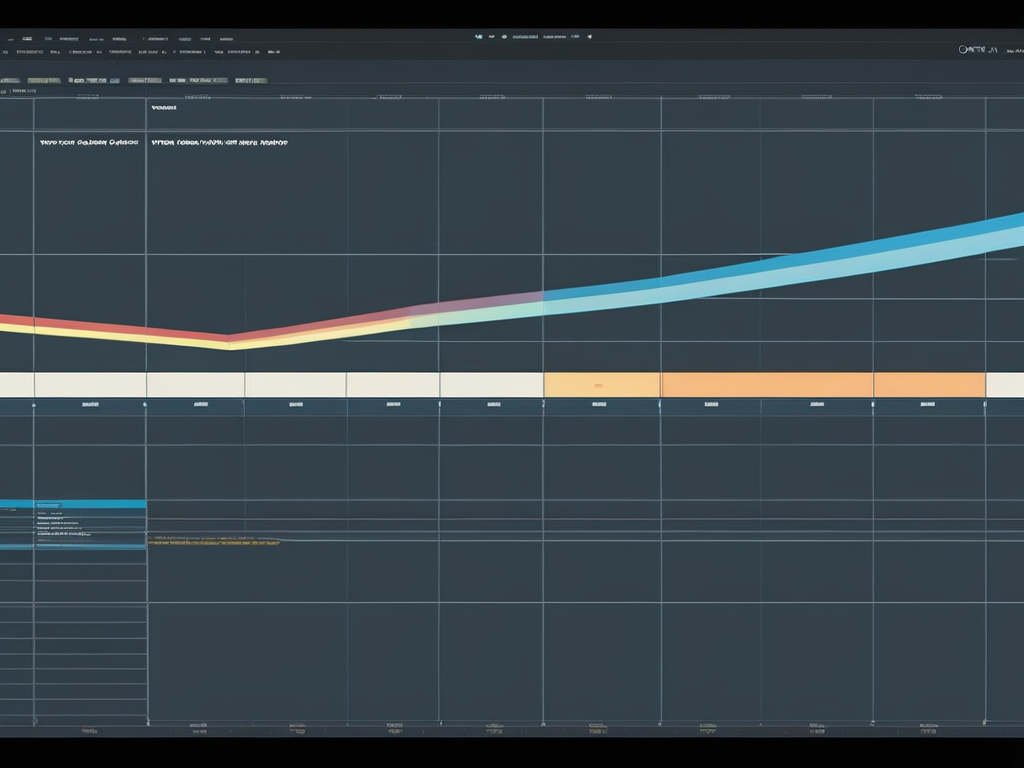Click the first highlighted button in the filter toolbar

(43, 80)
